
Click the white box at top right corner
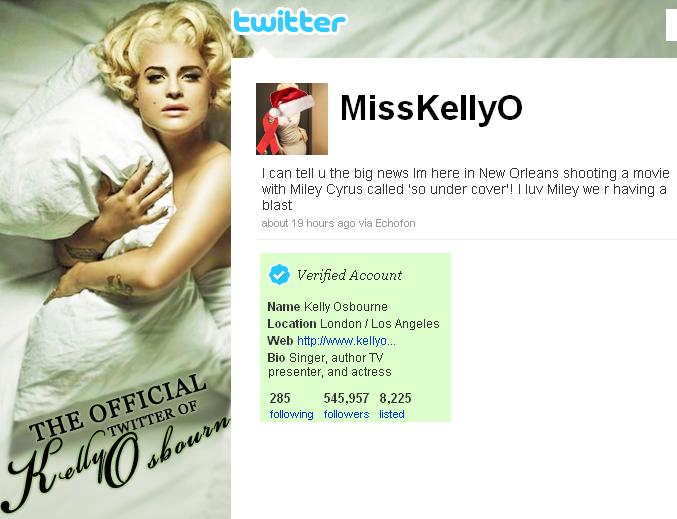[671, 26]
